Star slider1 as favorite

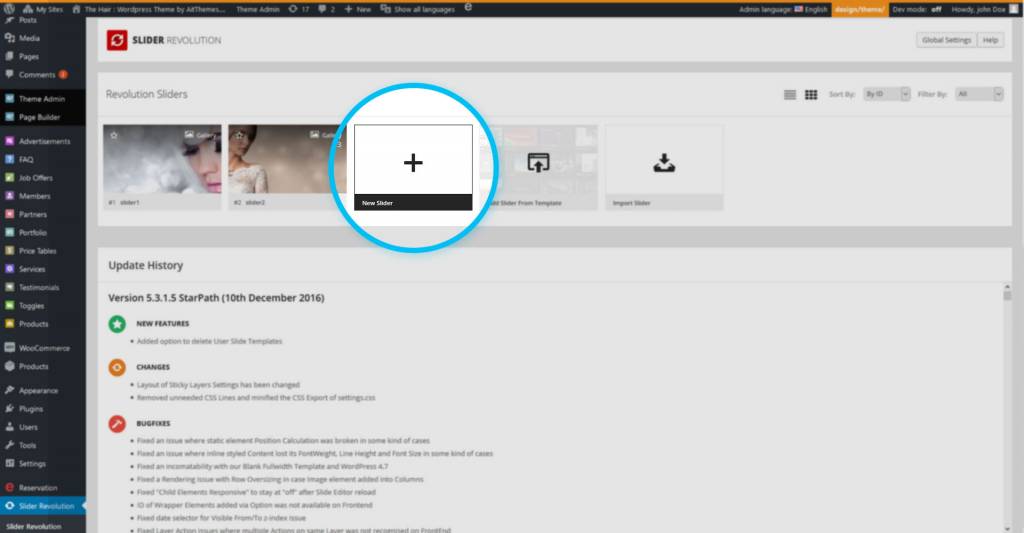(114, 135)
